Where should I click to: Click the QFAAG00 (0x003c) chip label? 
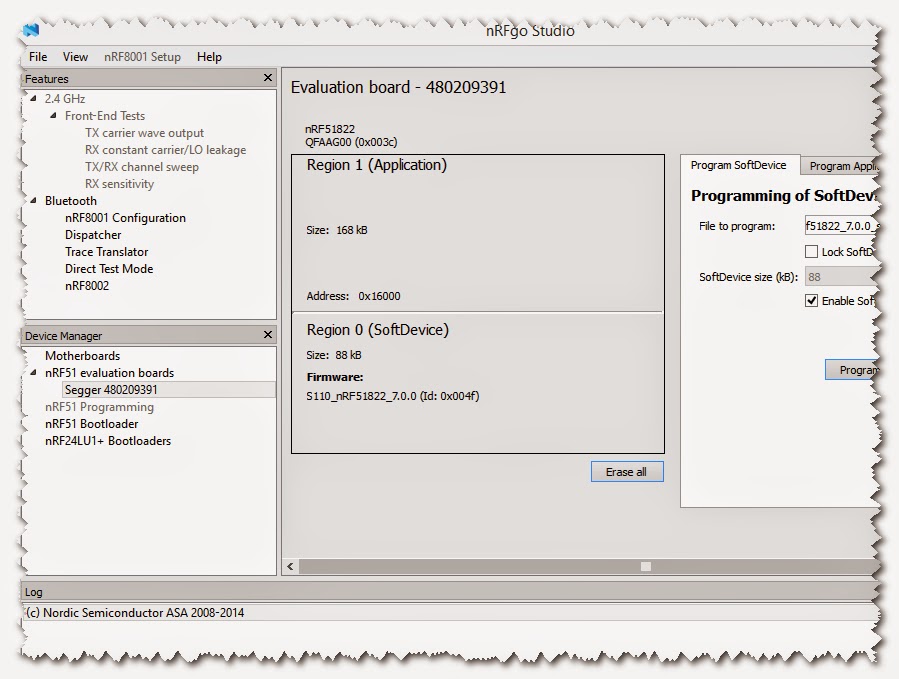click(x=351, y=142)
